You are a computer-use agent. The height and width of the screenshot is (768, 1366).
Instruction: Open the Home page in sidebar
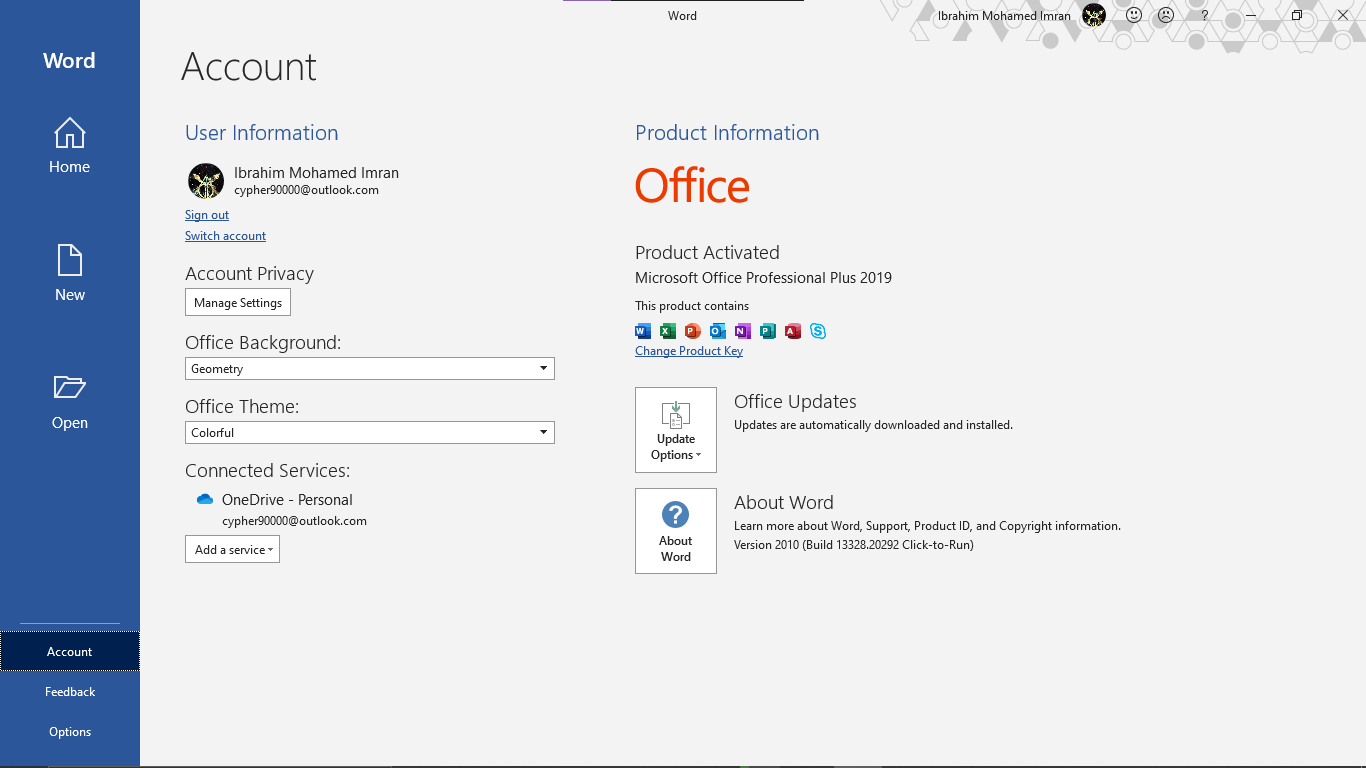pyautogui.click(x=69, y=147)
